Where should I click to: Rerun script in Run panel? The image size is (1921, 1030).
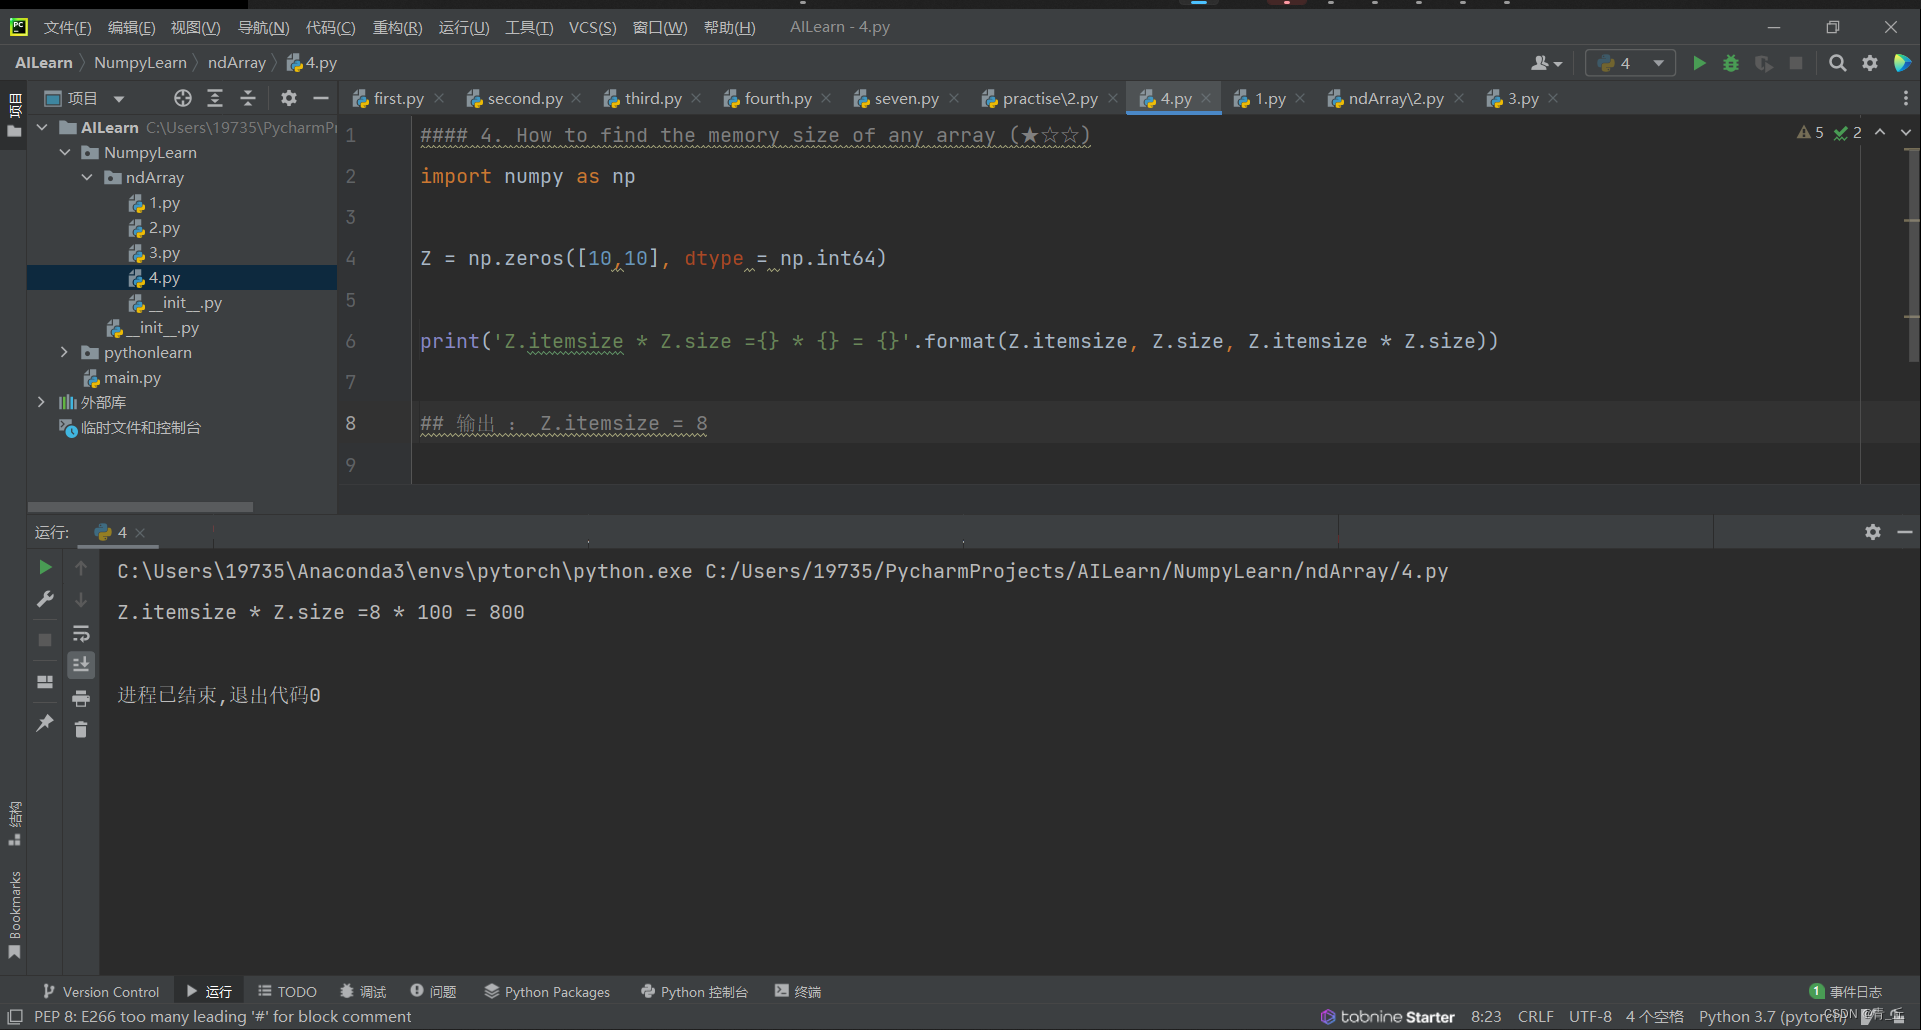(x=45, y=567)
